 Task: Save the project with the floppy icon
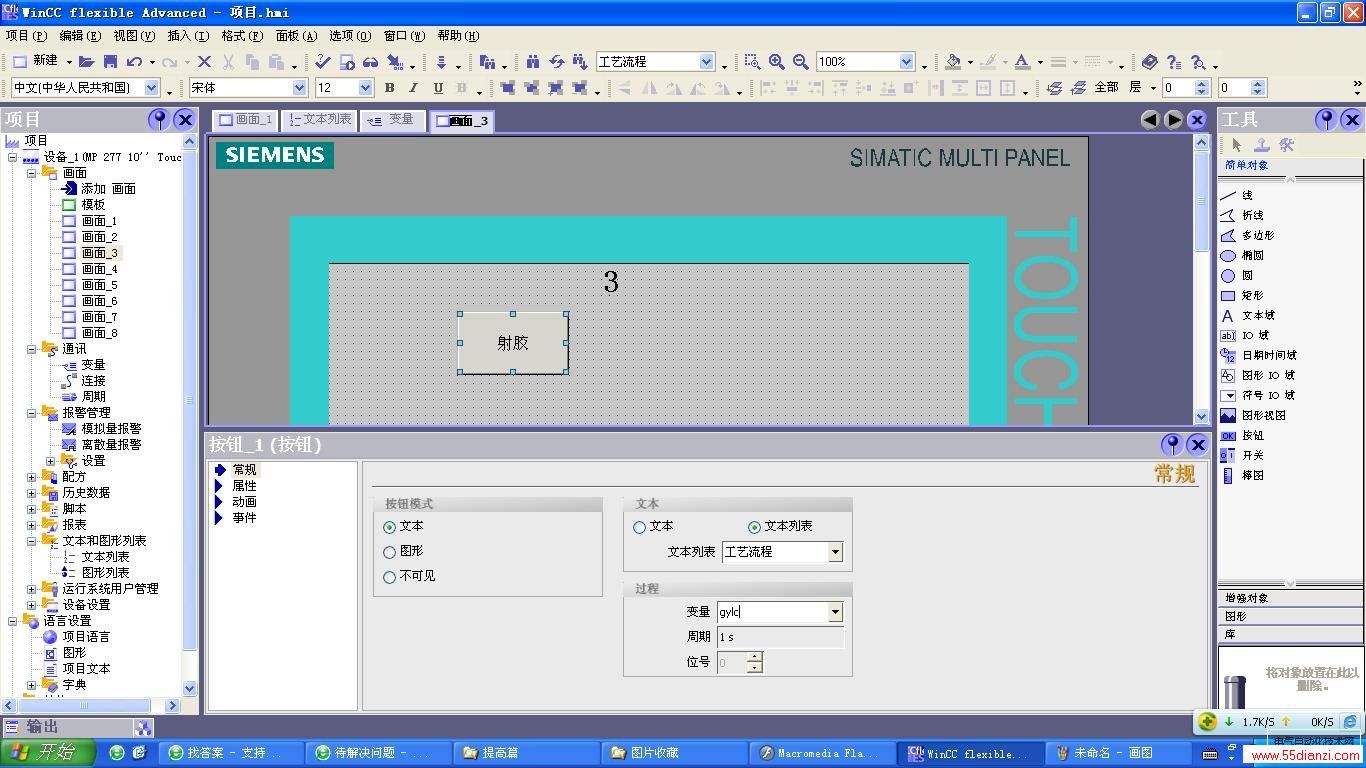pos(111,62)
